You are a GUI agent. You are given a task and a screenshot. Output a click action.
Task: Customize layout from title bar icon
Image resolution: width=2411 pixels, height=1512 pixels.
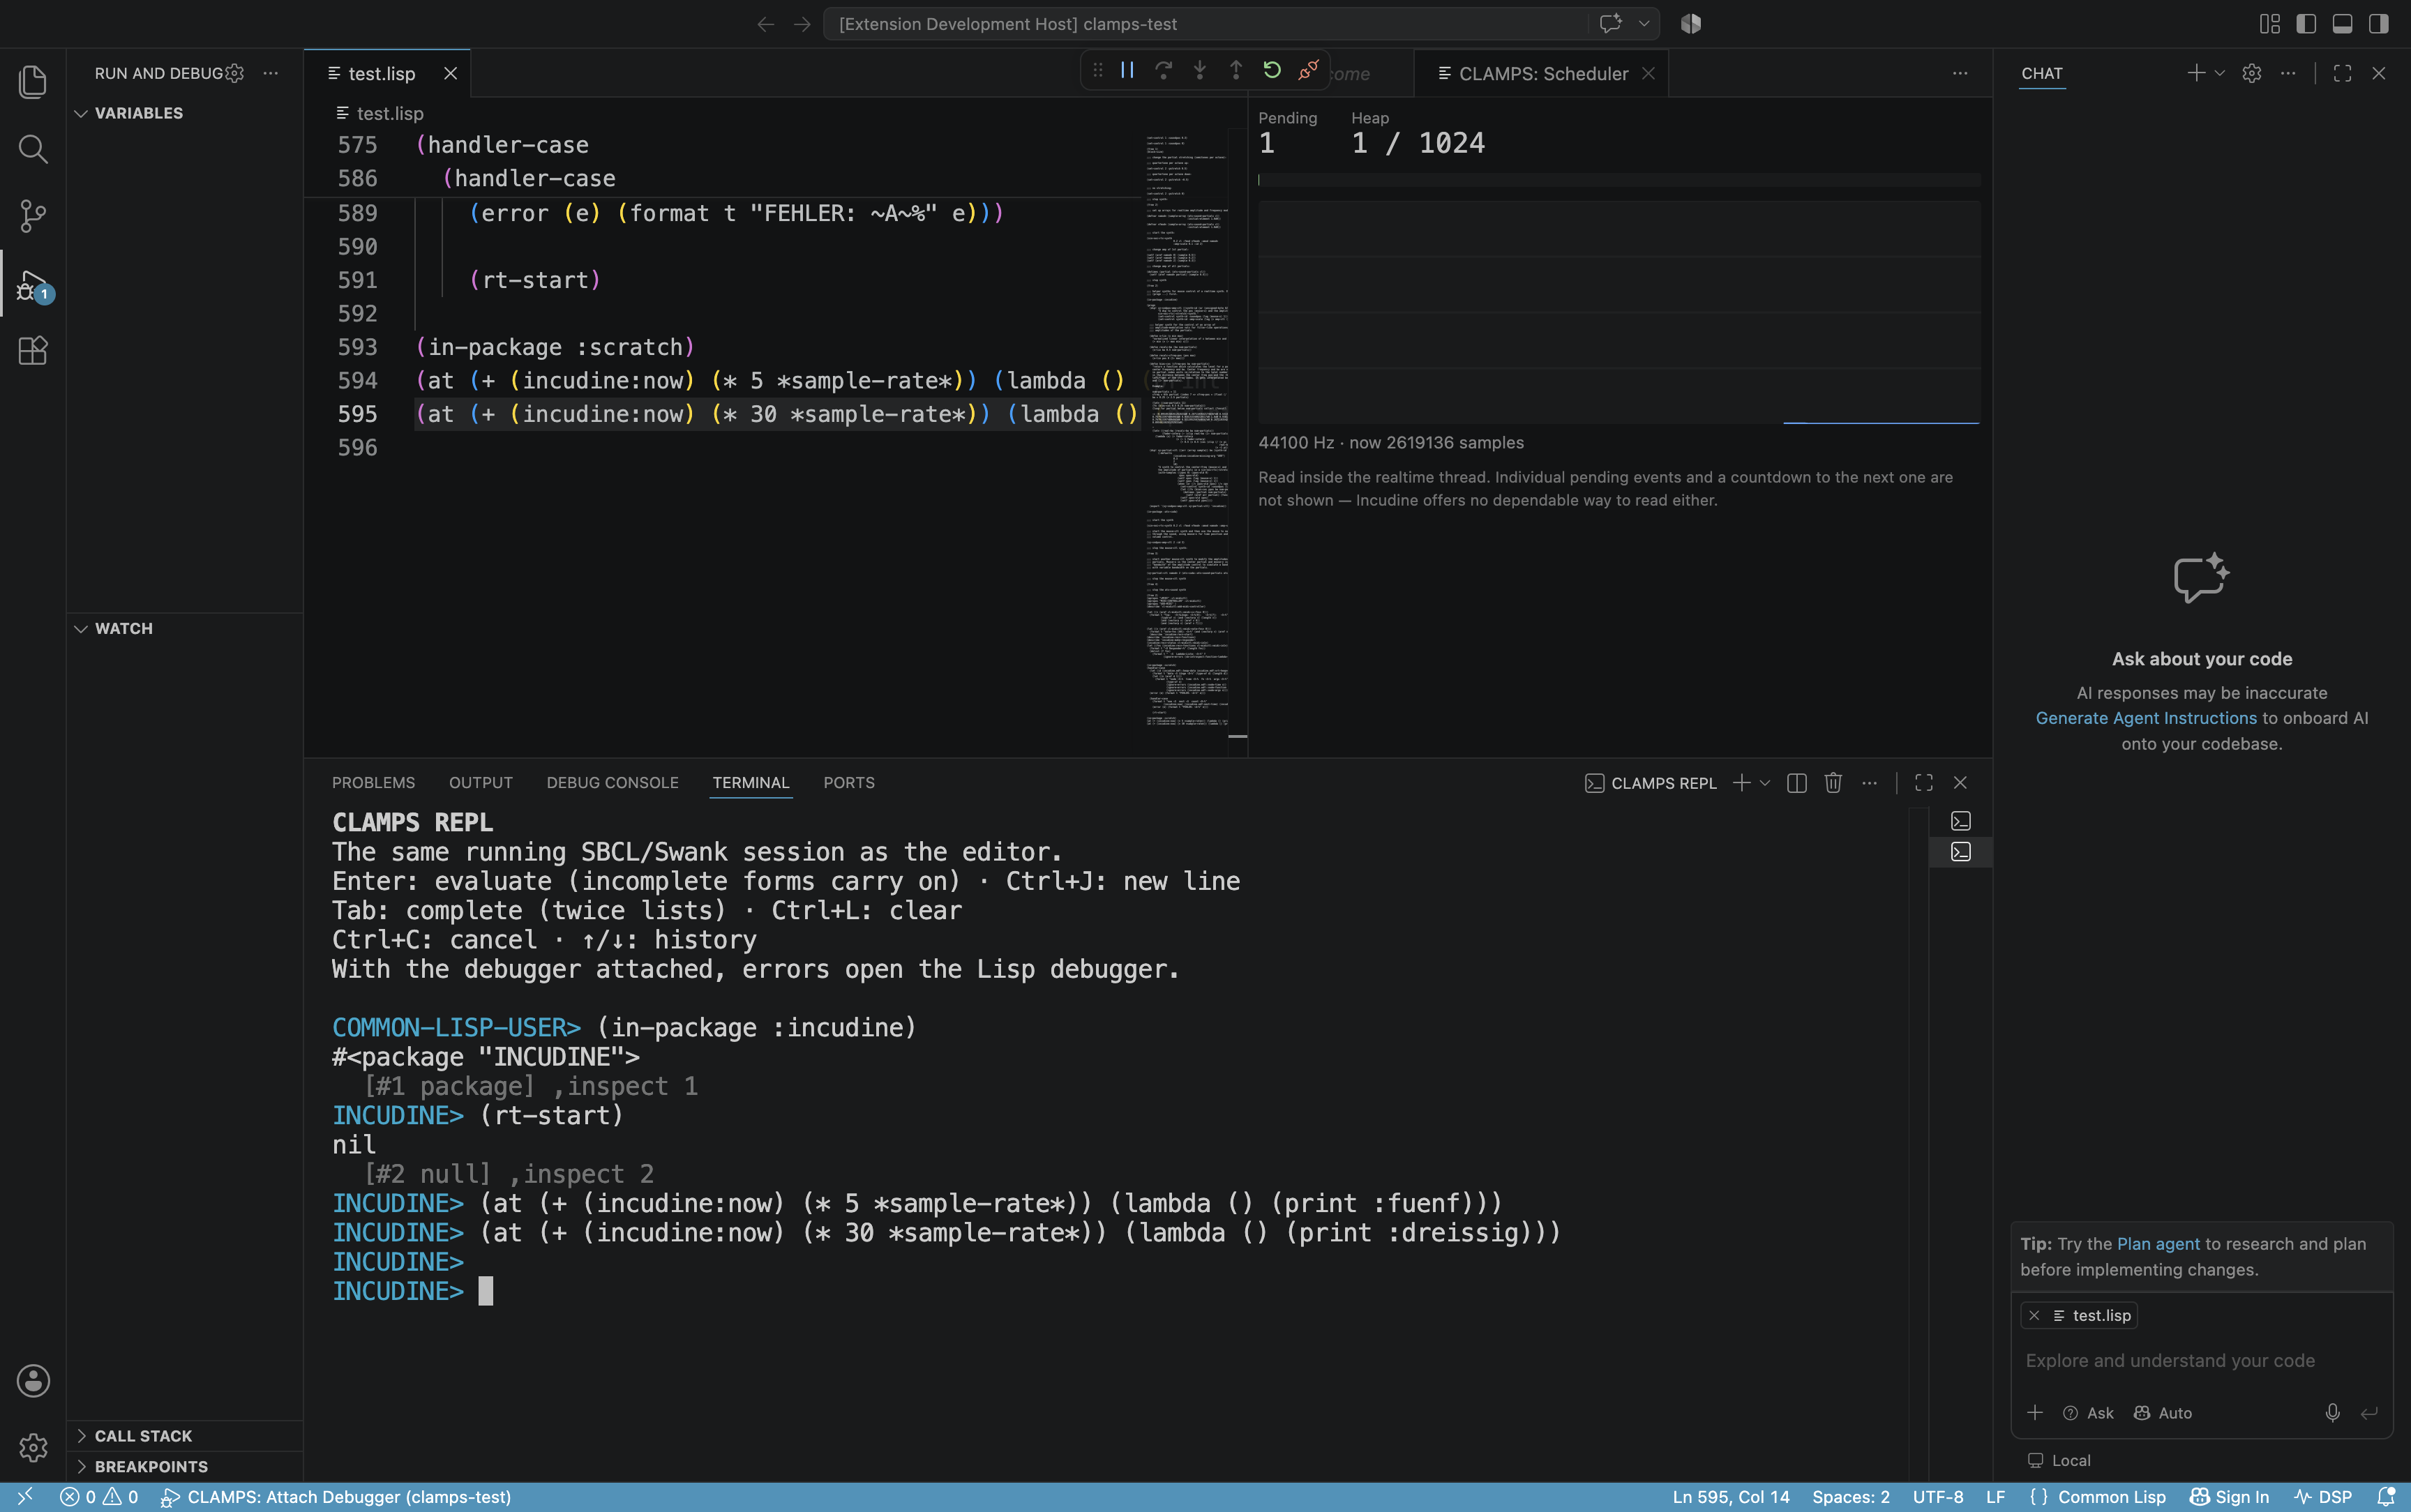(2270, 24)
